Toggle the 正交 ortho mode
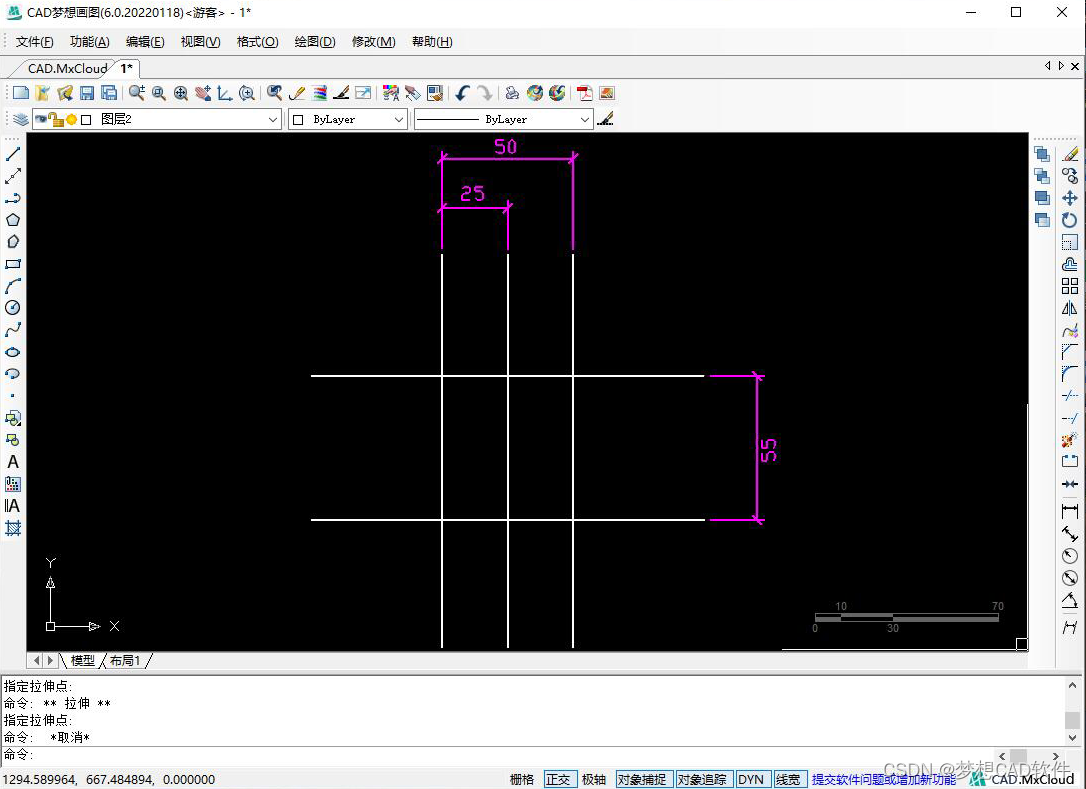 click(x=558, y=779)
